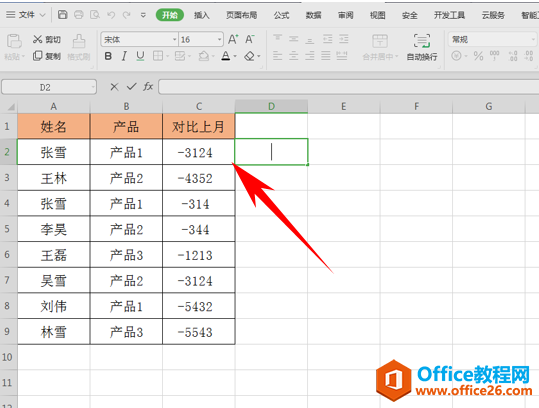This screenshot has width=539, height=408.
Task: Apply cell borders icon
Action: tap(158, 56)
